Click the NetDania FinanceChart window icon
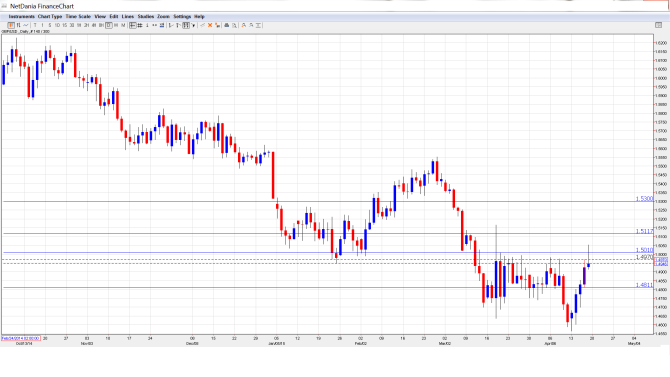This screenshot has width=670, height=377. pyautogui.click(x=4, y=6)
